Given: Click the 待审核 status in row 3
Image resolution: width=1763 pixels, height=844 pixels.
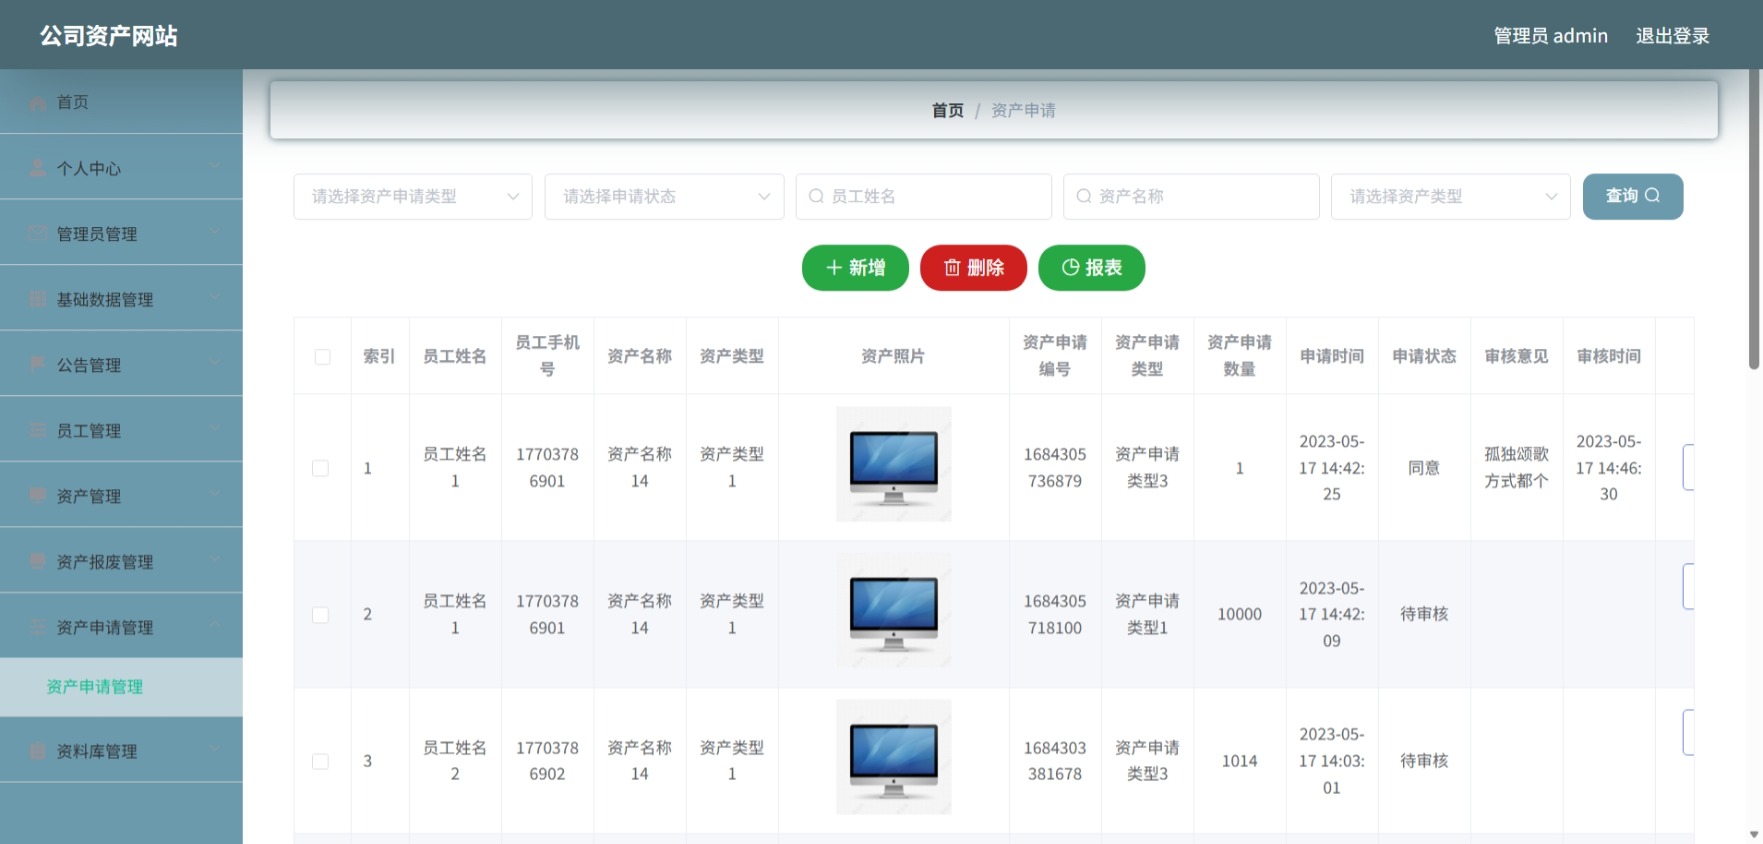Looking at the screenshot, I should pos(1424,761).
